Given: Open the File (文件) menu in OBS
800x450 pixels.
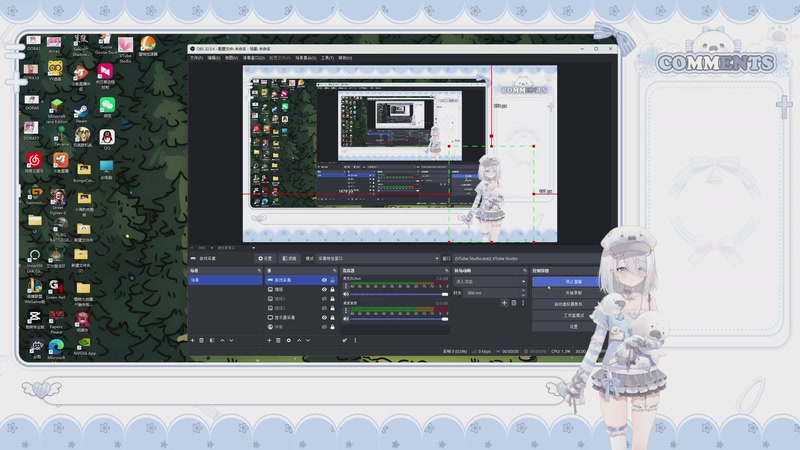Looking at the screenshot, I should [x=196, y=58].
